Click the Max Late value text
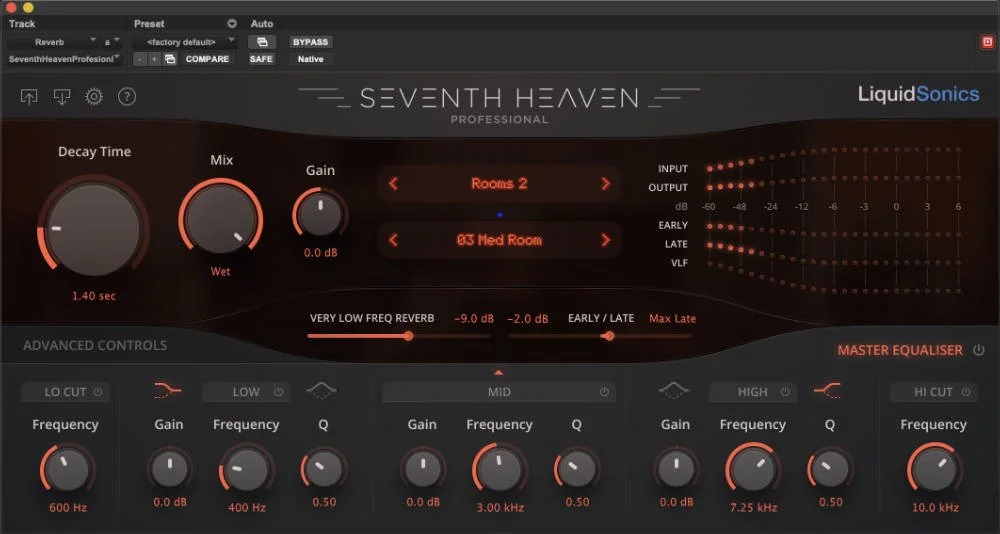 [672, 318]
